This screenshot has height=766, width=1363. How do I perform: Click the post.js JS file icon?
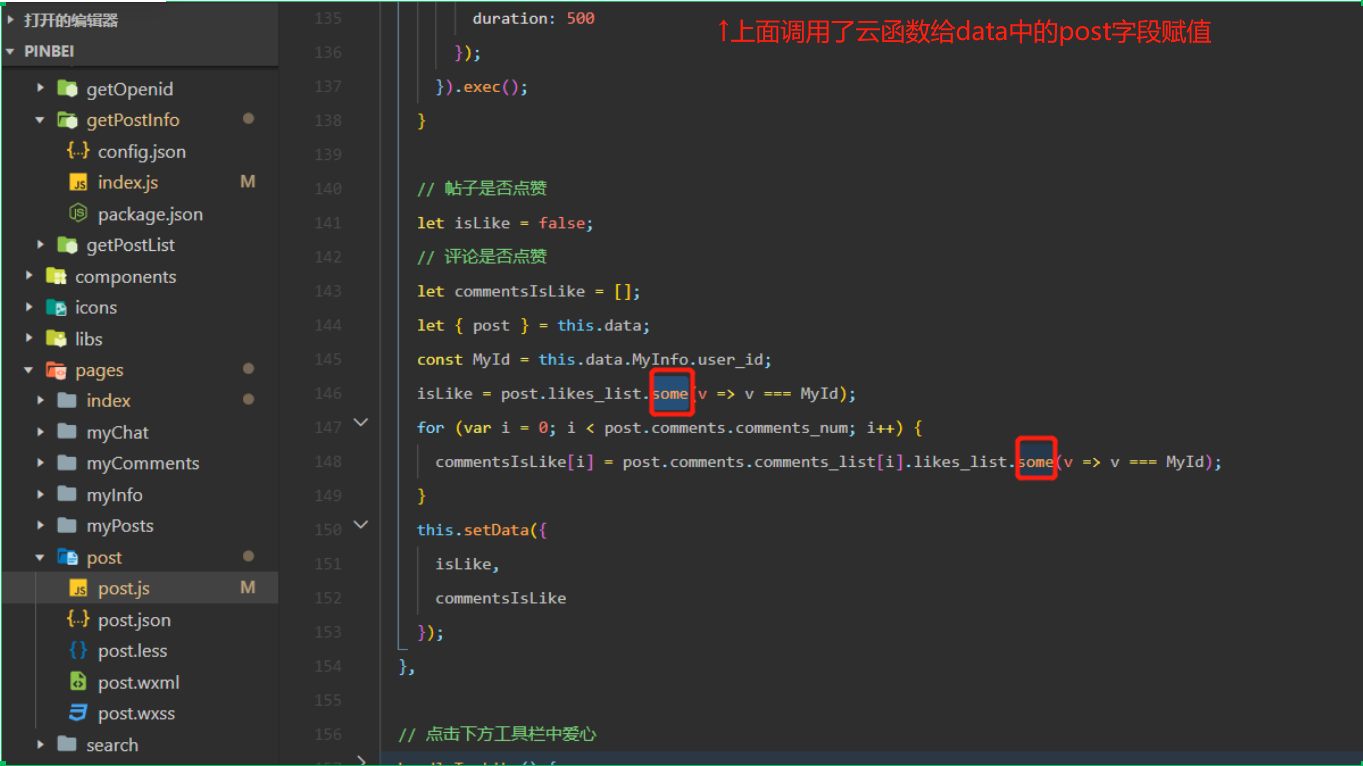point(78,588)
